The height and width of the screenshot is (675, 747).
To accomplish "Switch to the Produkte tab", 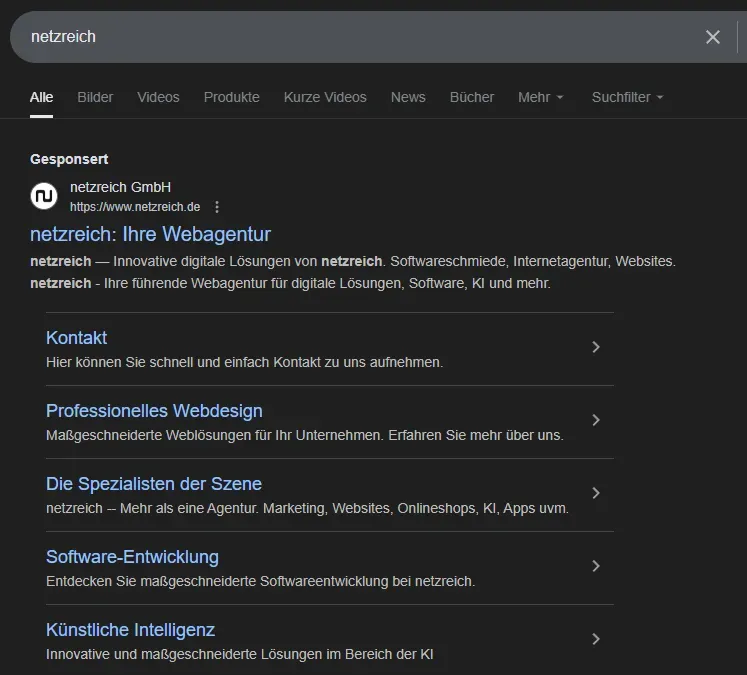I will 232,97.
